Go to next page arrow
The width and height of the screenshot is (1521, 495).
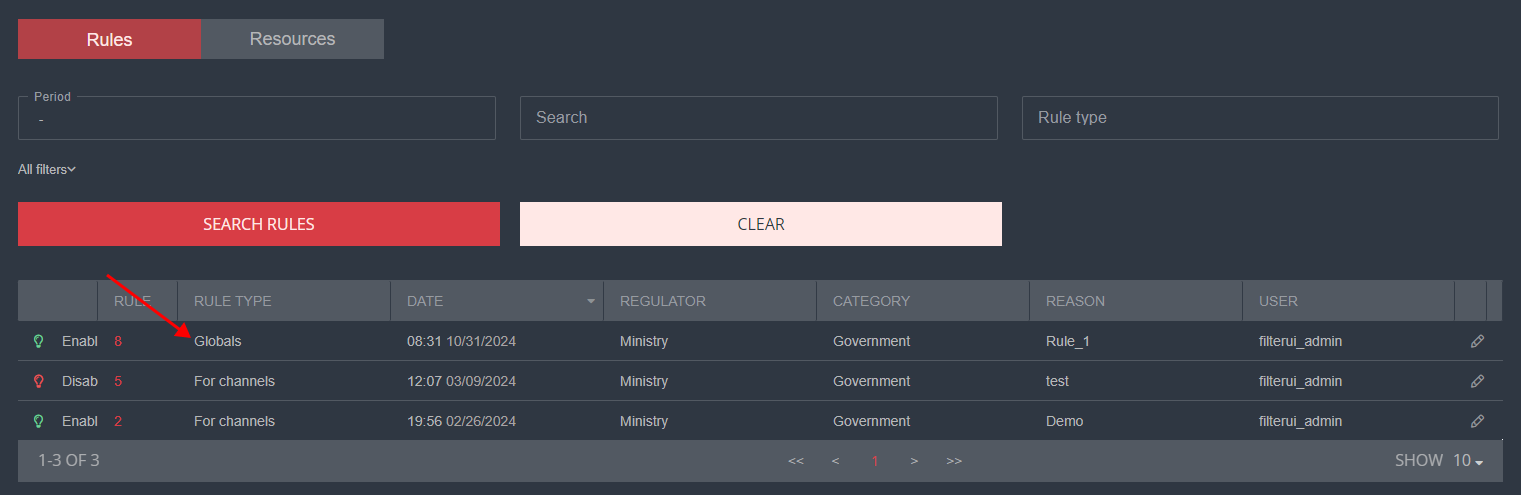click(914, 461)
